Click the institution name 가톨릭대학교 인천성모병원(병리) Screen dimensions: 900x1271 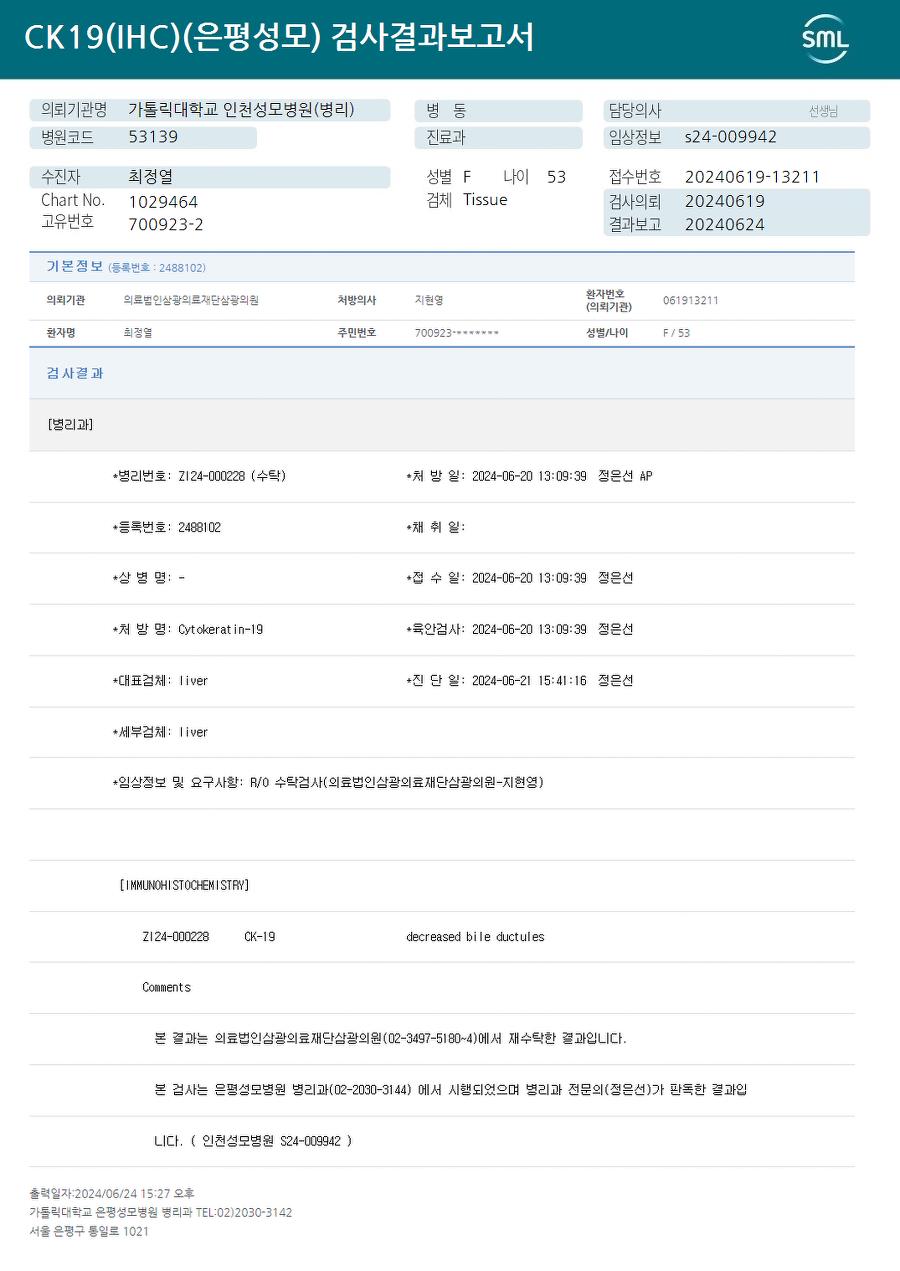241,110
